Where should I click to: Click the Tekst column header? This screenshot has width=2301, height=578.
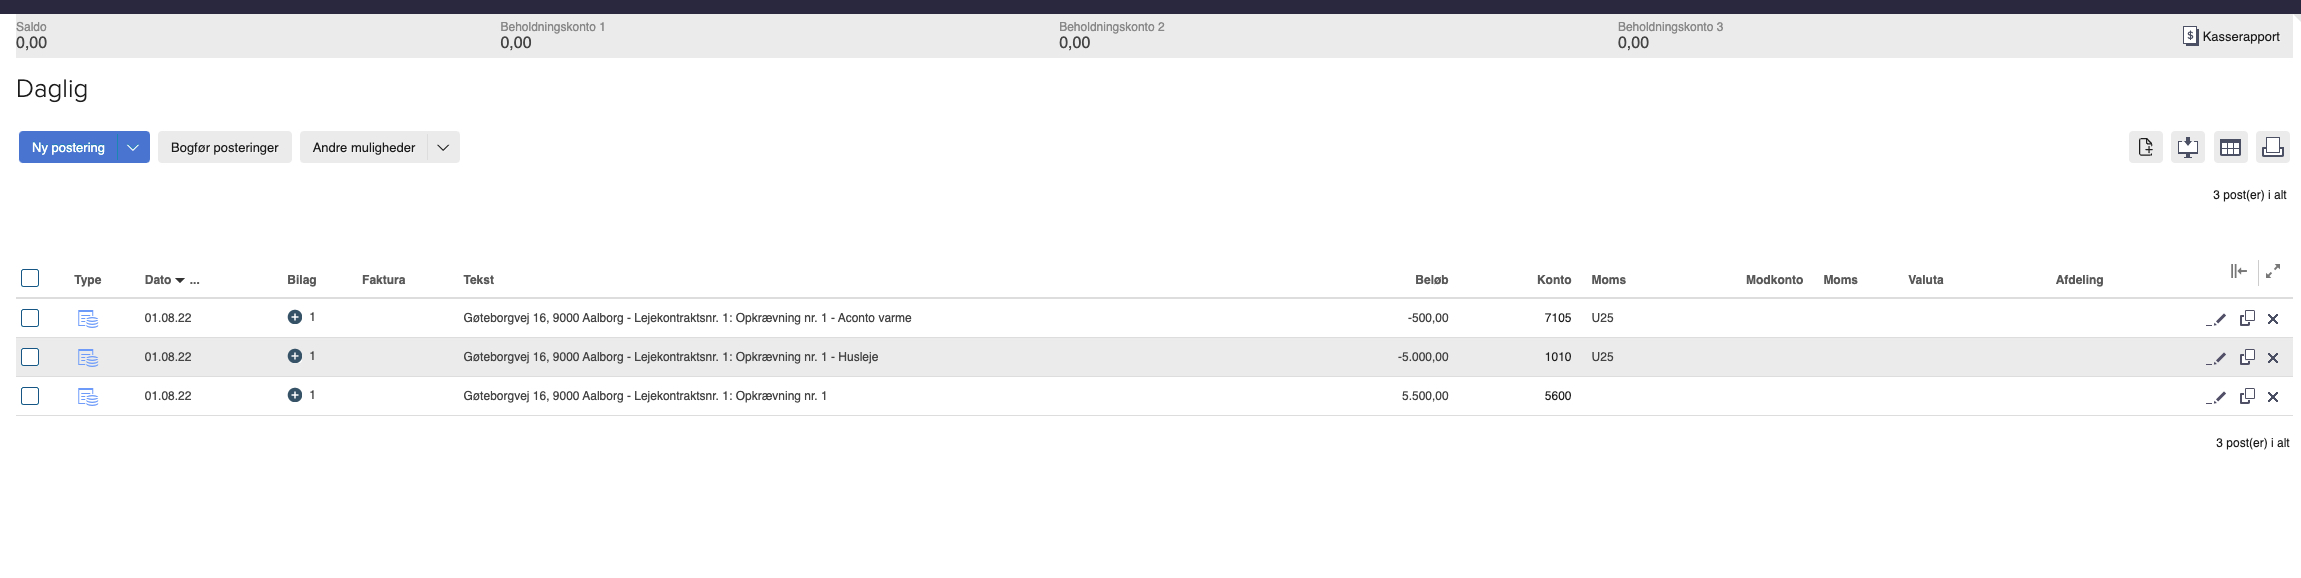tap(479, 280)
